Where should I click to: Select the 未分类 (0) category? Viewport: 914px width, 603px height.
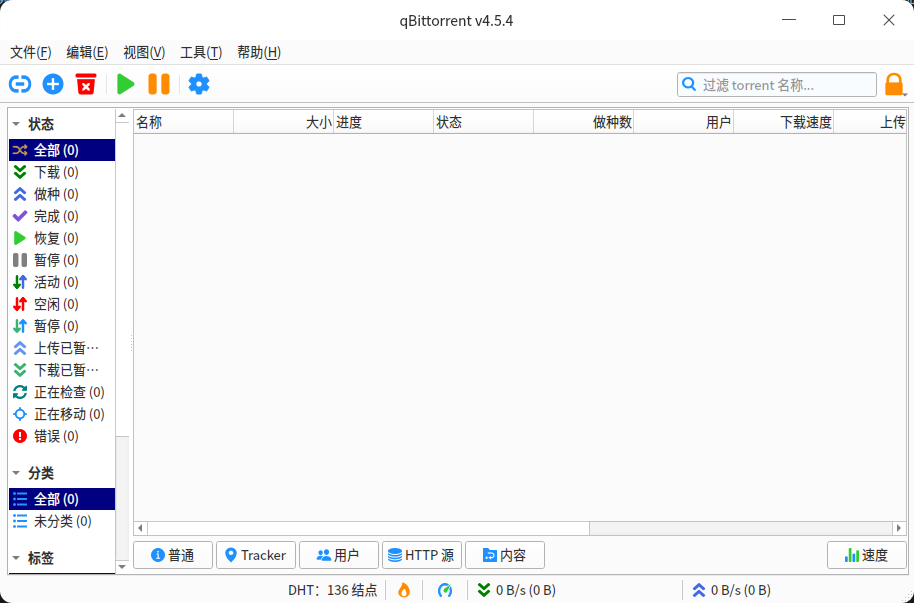(x=62, y=521)
